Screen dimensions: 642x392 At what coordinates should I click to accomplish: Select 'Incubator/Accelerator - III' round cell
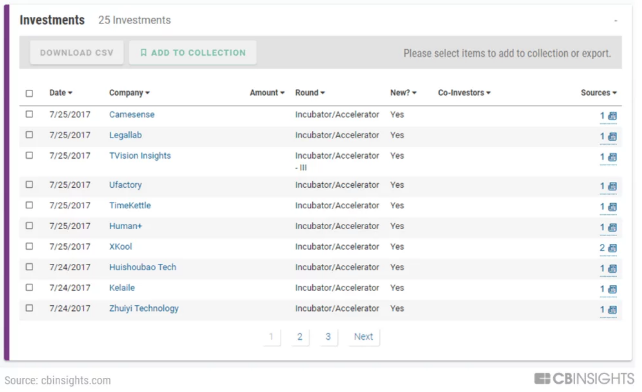coord(337,161)
